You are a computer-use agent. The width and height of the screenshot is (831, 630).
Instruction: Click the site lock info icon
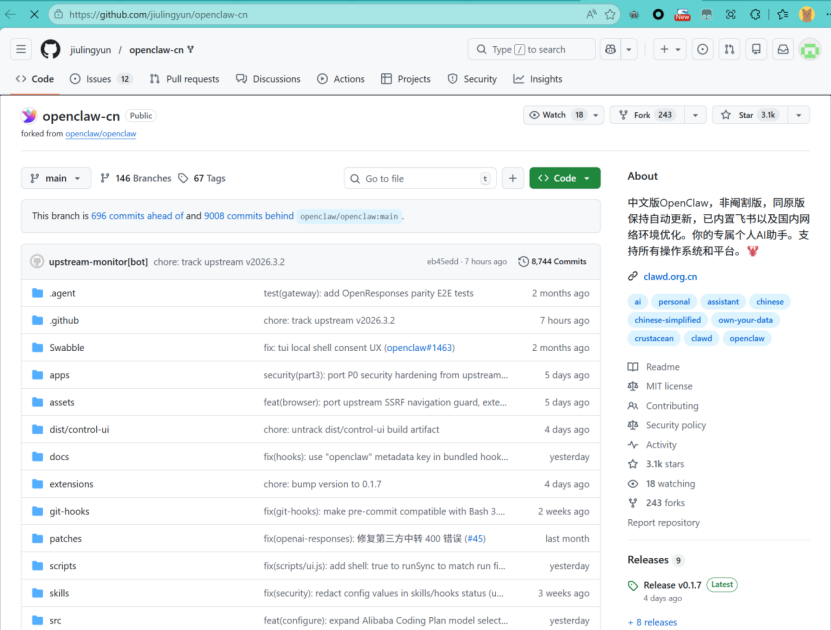[x=59, y=14]
